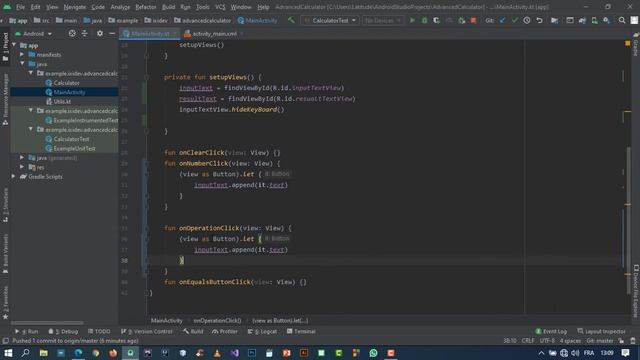Screen dimensions: 640x360
Task: Collapse the java folder
Action: coord(22,64)
